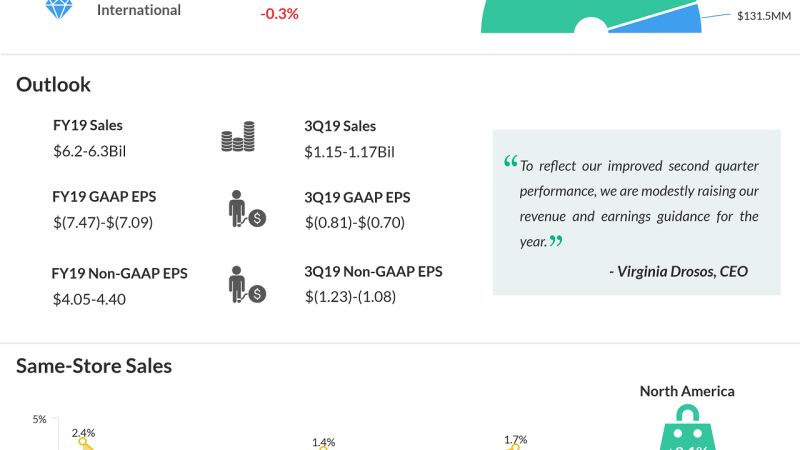Viewport: 800px width, 450px height.
Task: Click the Outlook section heading
Action: pyautogui.click(x=53, y=85)
